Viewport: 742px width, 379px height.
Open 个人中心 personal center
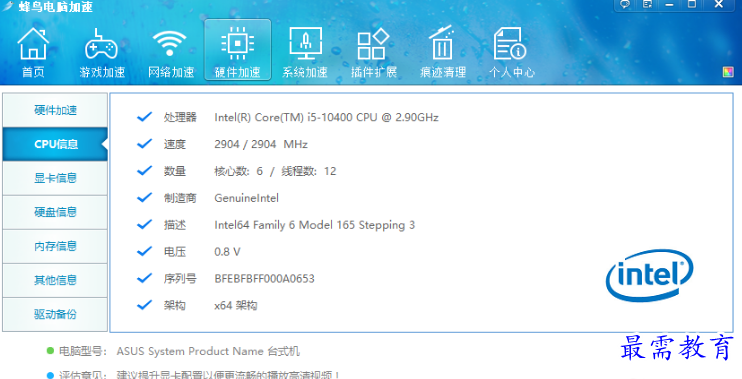[512, 52]
